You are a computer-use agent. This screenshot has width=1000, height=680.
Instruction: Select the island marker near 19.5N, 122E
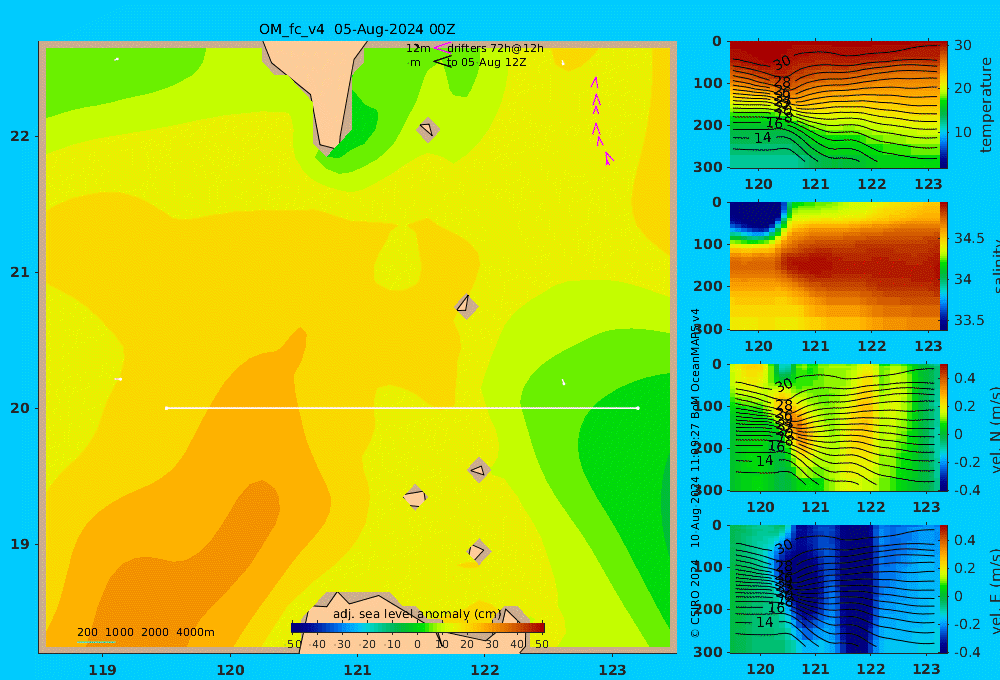tap(479, 470)
